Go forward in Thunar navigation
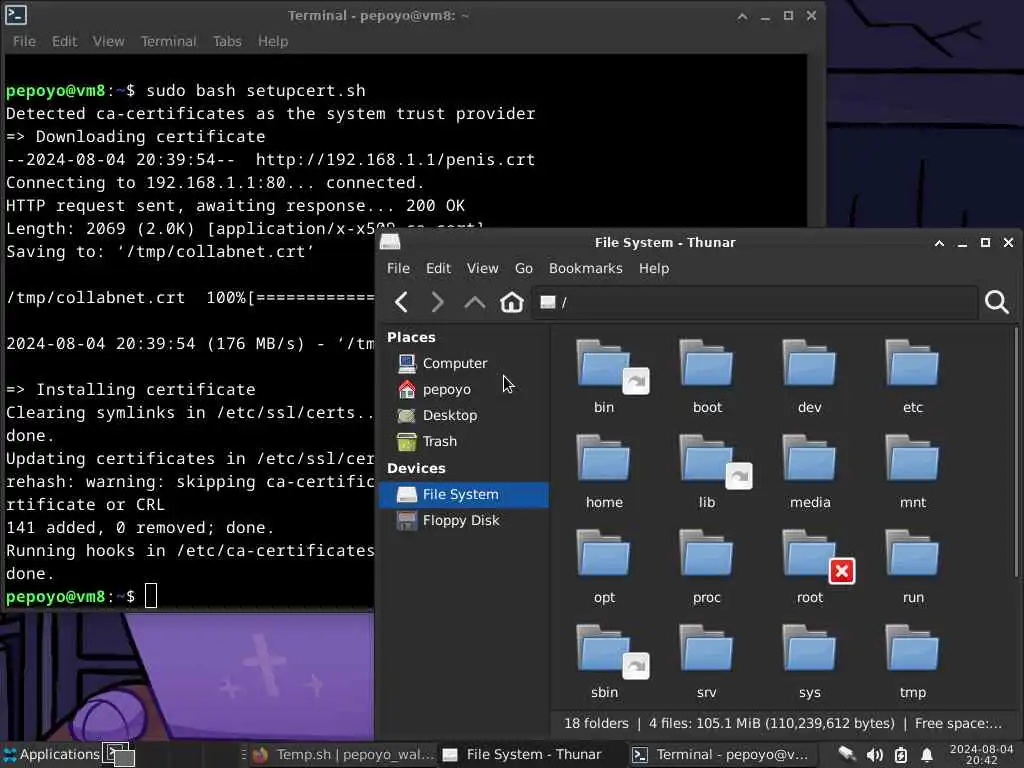This screenshot has width=1024, height=768. [438, 302]
